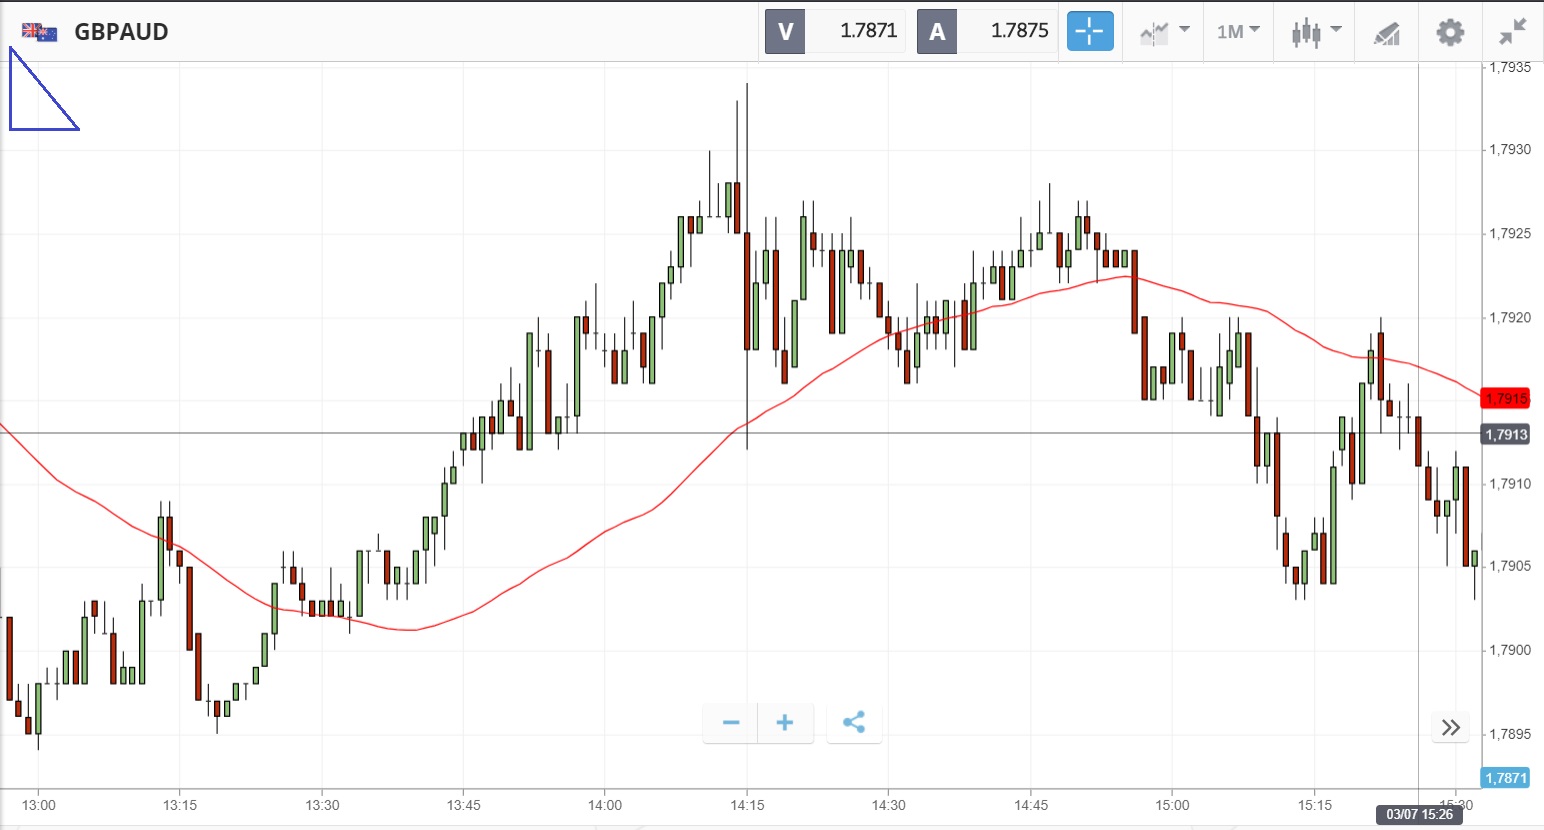This screenshot has height=830, width=1544.
Task: Zoom in with the plus button
Action: (x=785, y=723)
